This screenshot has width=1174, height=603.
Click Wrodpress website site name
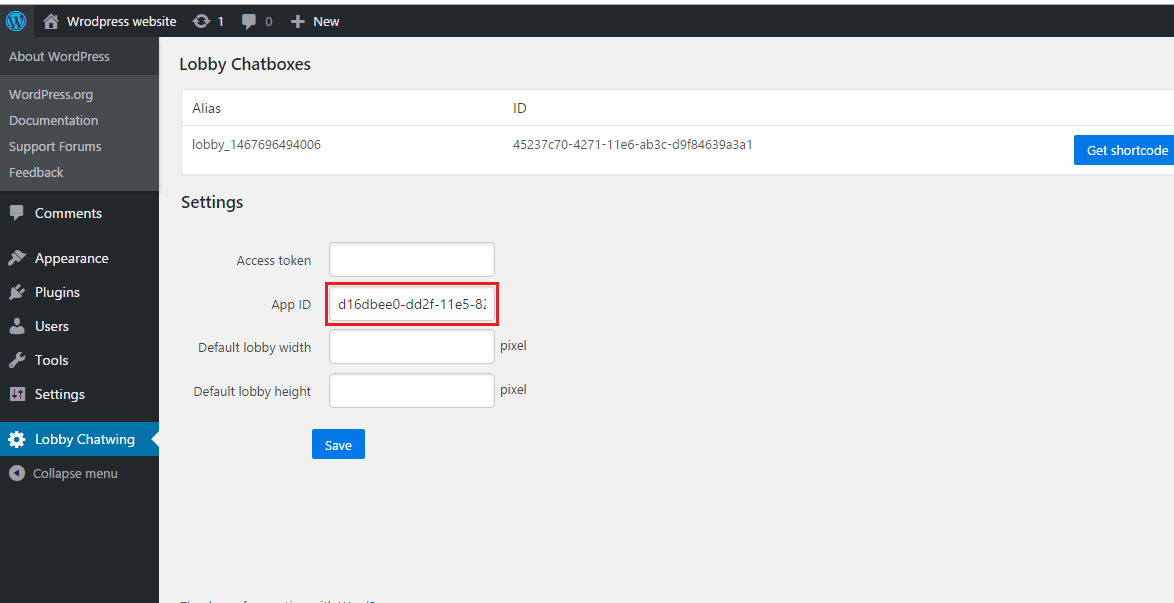tap(121, 22)
